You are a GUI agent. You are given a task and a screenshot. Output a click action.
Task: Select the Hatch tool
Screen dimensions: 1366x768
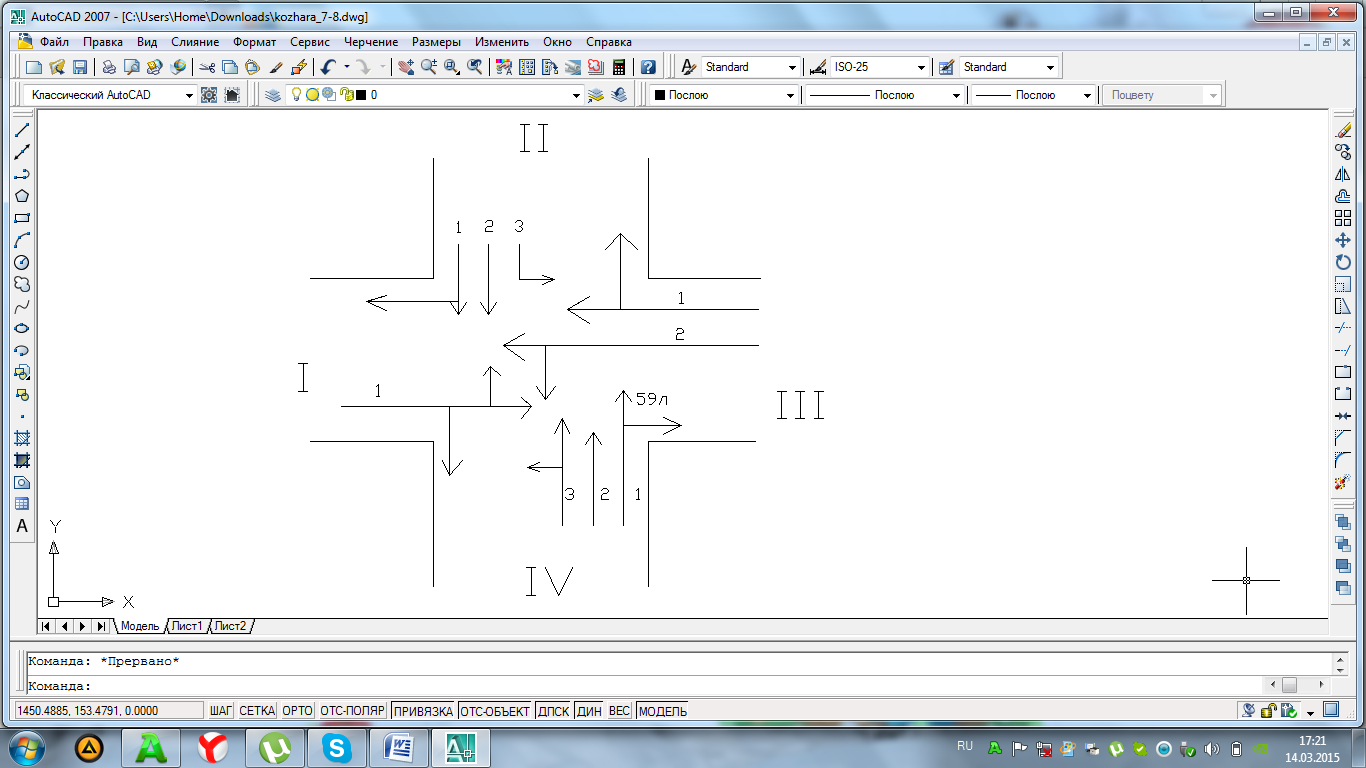point(22,438)
